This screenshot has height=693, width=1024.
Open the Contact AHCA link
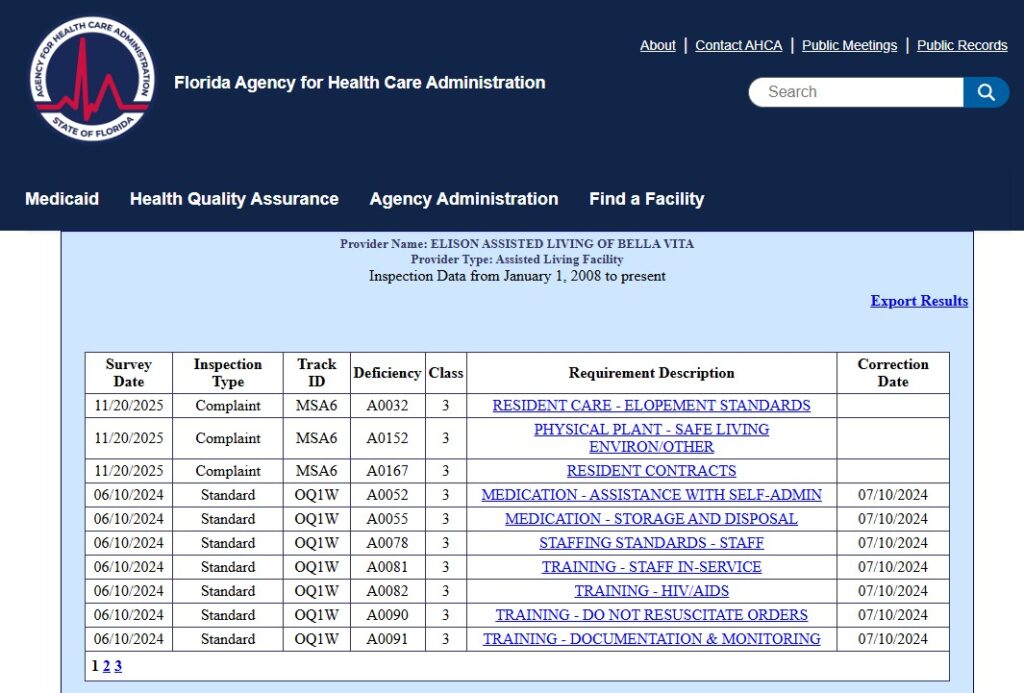click(738, 45)
